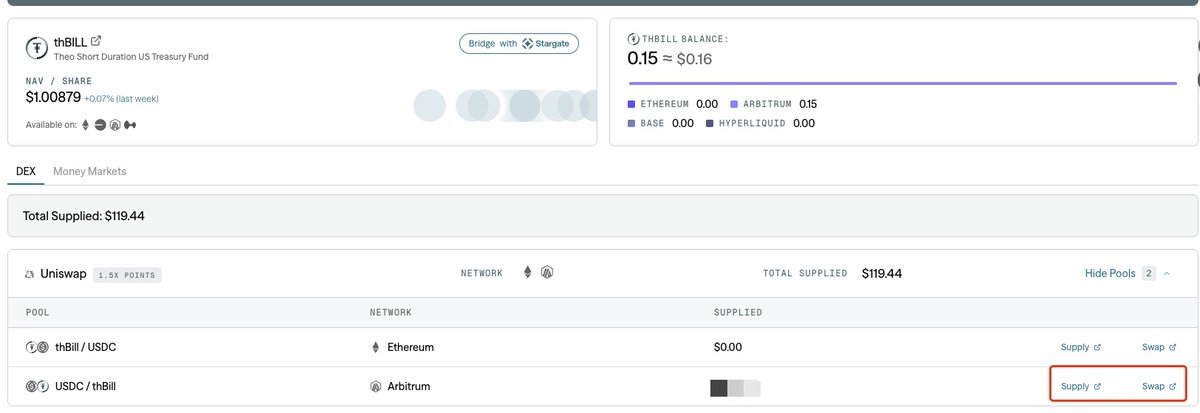Screen dimensions: 1200x413
Task: Click Base icon under Available on
Action: 100,125
